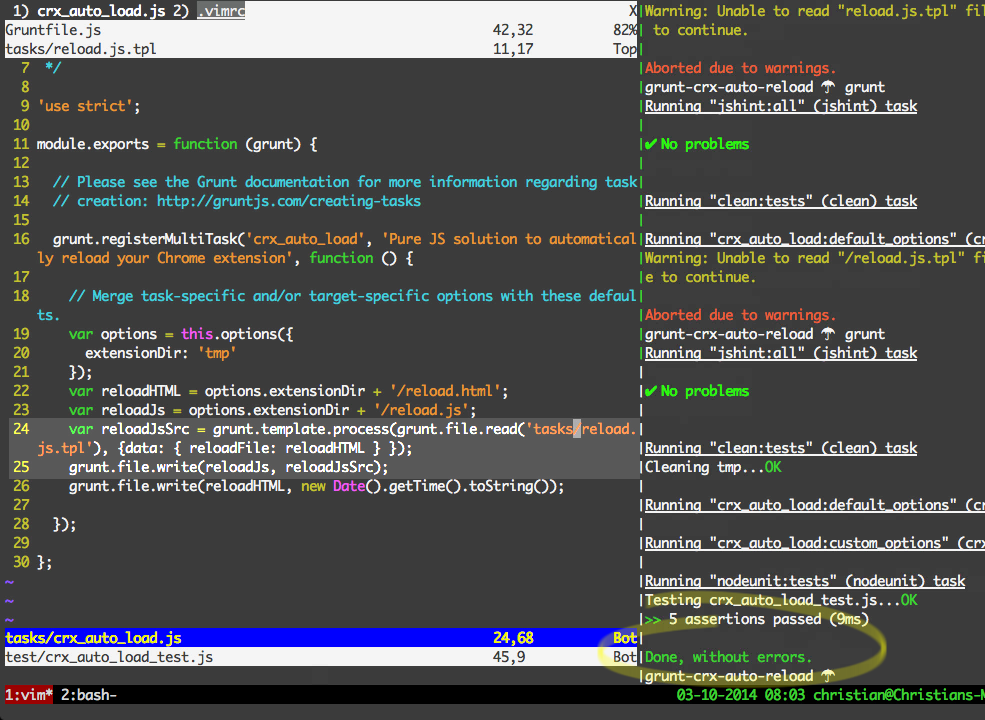The height and width of the screenshot is (720, 985).
Task: Select tmux window 1:vim*
Action: click(29, 695)
